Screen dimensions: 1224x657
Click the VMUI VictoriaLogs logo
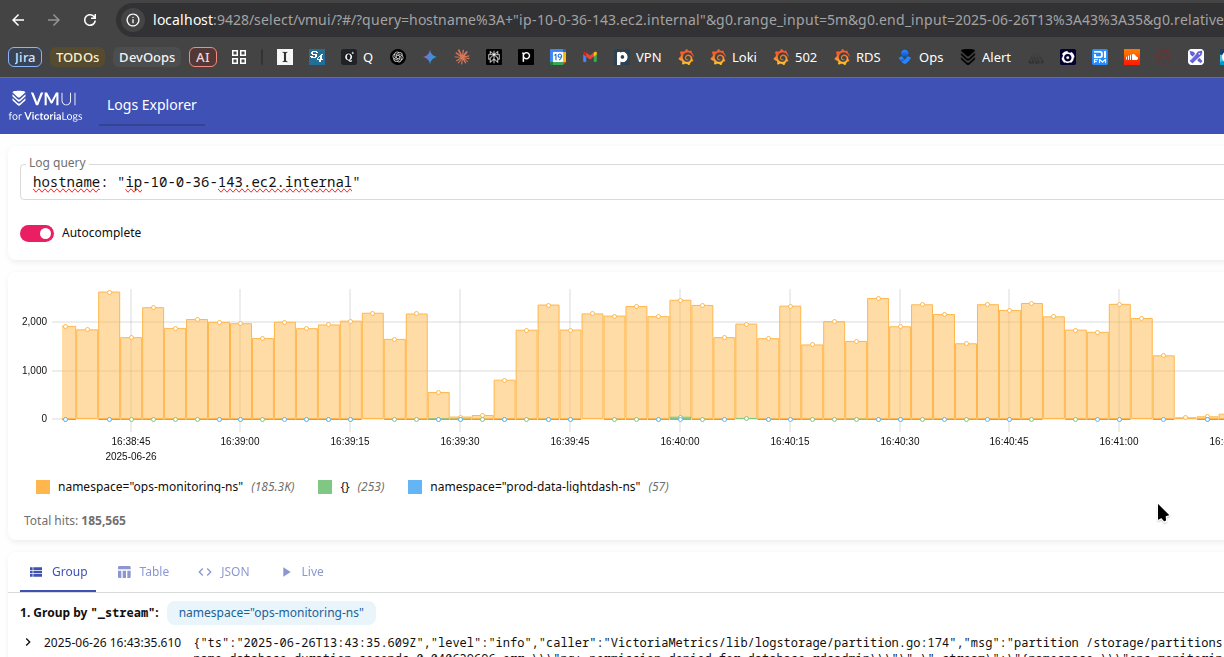tap(46, 105)
